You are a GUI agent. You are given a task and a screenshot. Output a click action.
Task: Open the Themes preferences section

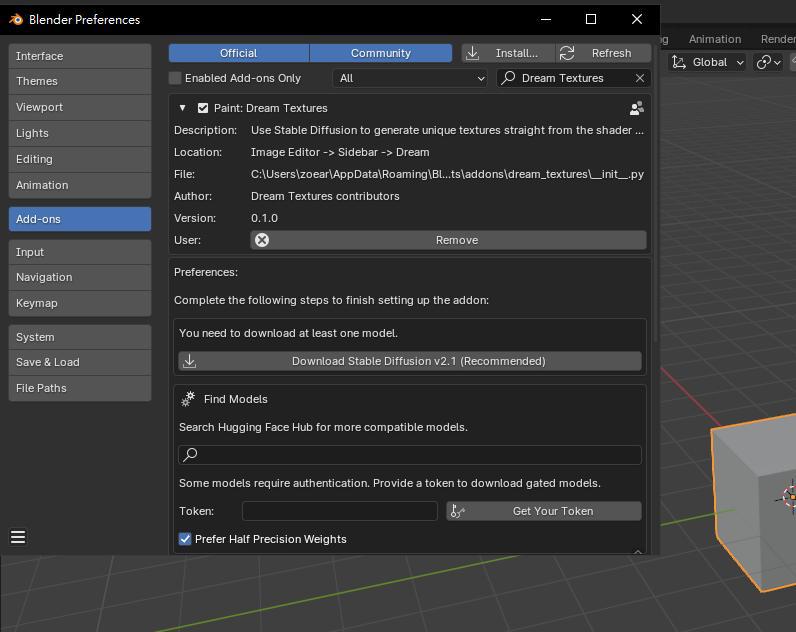pyautogui.click(x=80, y=81)
